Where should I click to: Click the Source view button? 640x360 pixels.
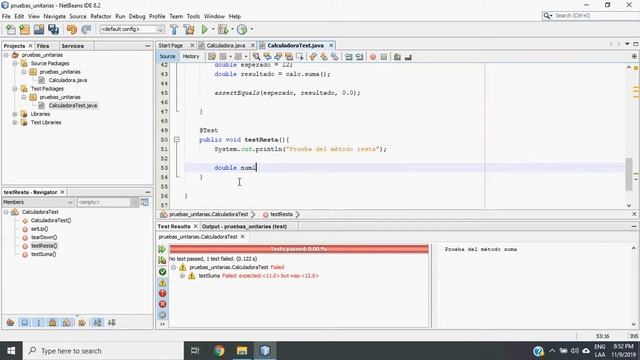167,57
